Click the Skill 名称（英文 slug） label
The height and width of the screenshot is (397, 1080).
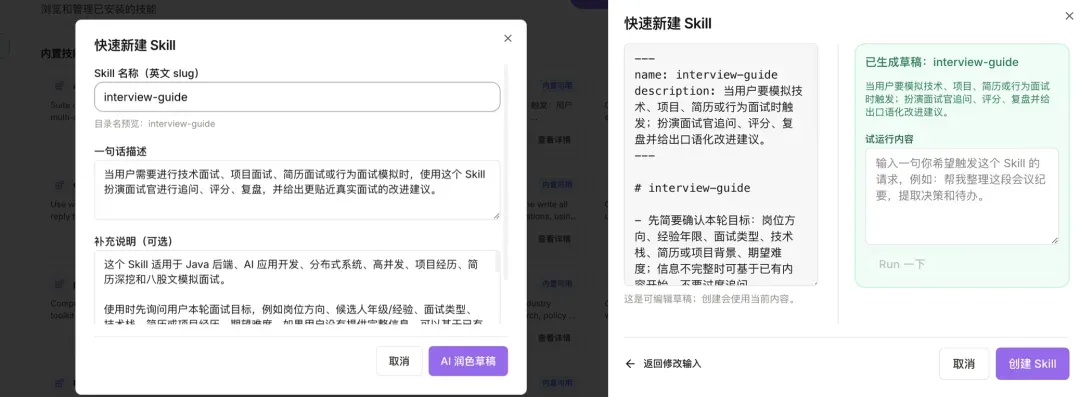point(147,72)
